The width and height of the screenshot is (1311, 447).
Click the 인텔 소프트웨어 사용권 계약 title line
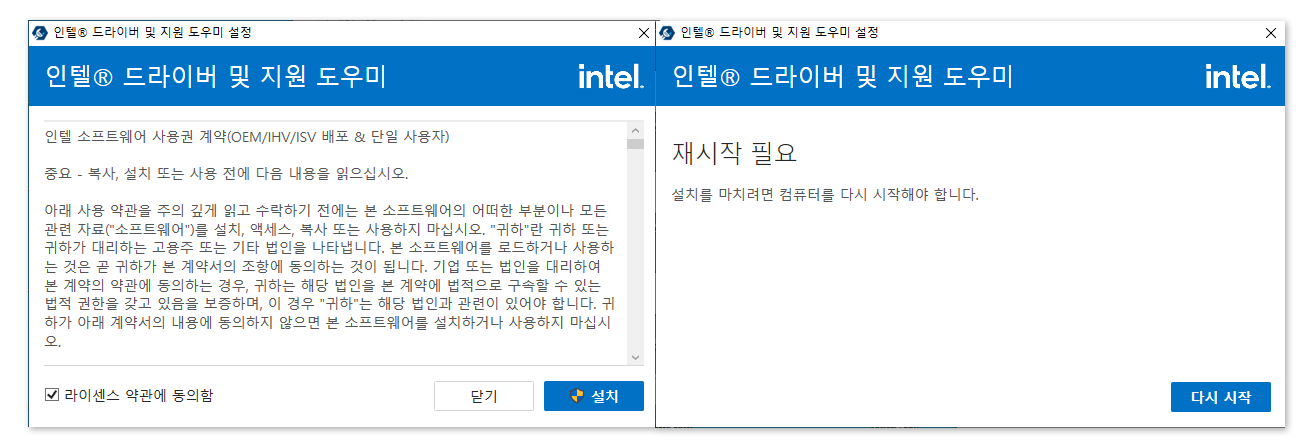tap(247, 136)
